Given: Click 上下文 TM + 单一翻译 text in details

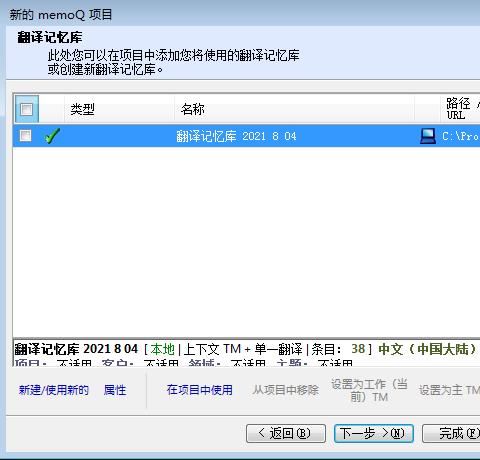Looking at the screenshot, I should coord(243,349).
